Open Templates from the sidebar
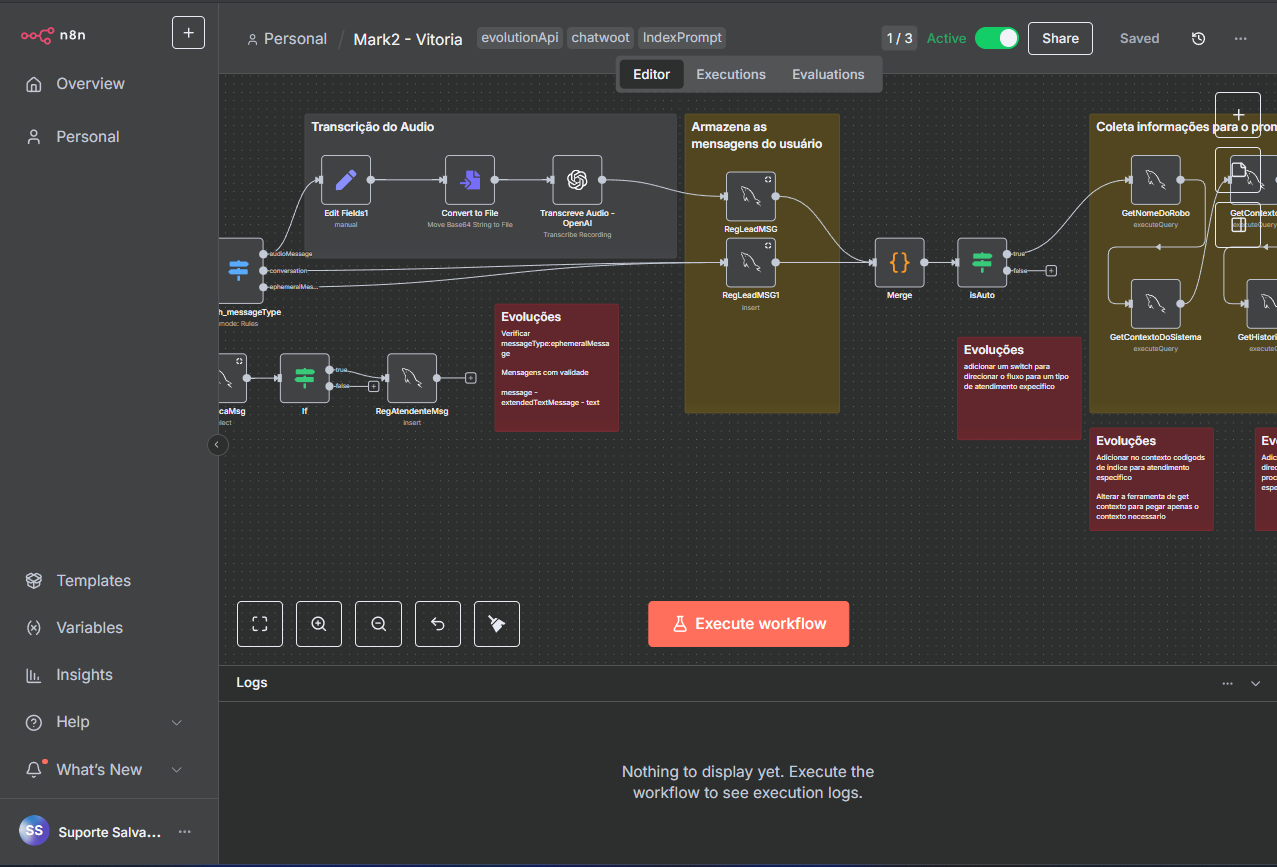The image size is (1277, 867). click(x=93, y=581)
